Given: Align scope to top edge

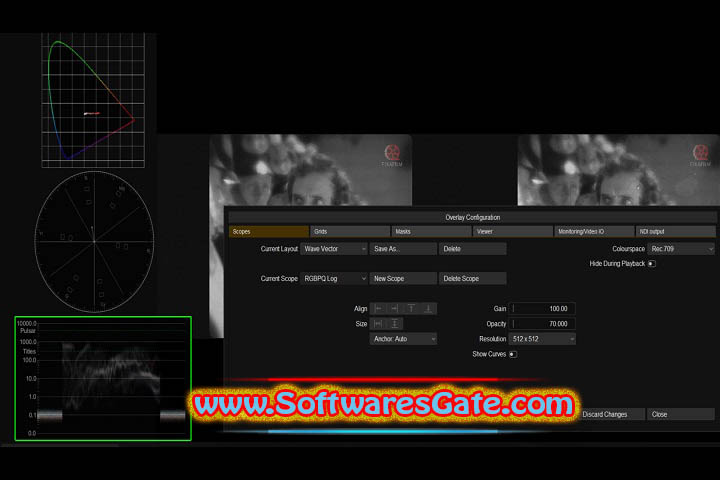Looking at the screenshot, I should 411,309.
